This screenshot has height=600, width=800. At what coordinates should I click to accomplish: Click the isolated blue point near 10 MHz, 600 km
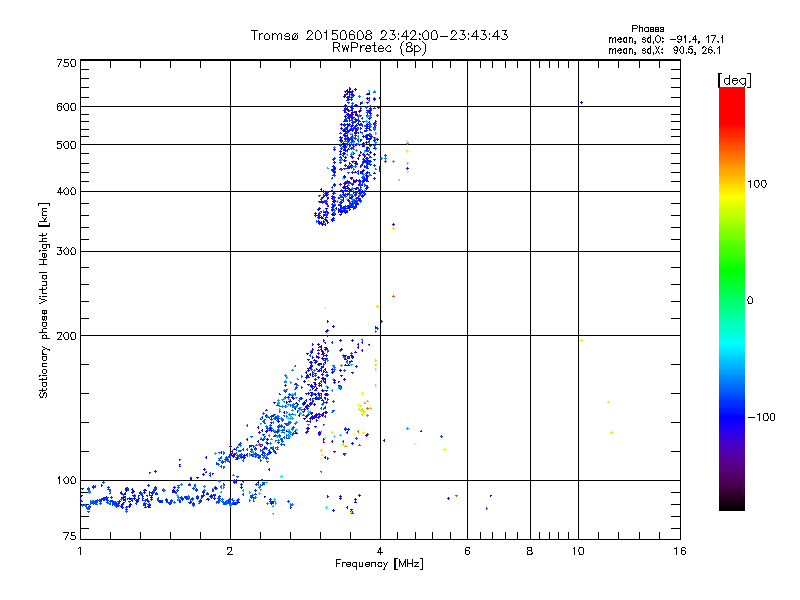coord(581,103)
